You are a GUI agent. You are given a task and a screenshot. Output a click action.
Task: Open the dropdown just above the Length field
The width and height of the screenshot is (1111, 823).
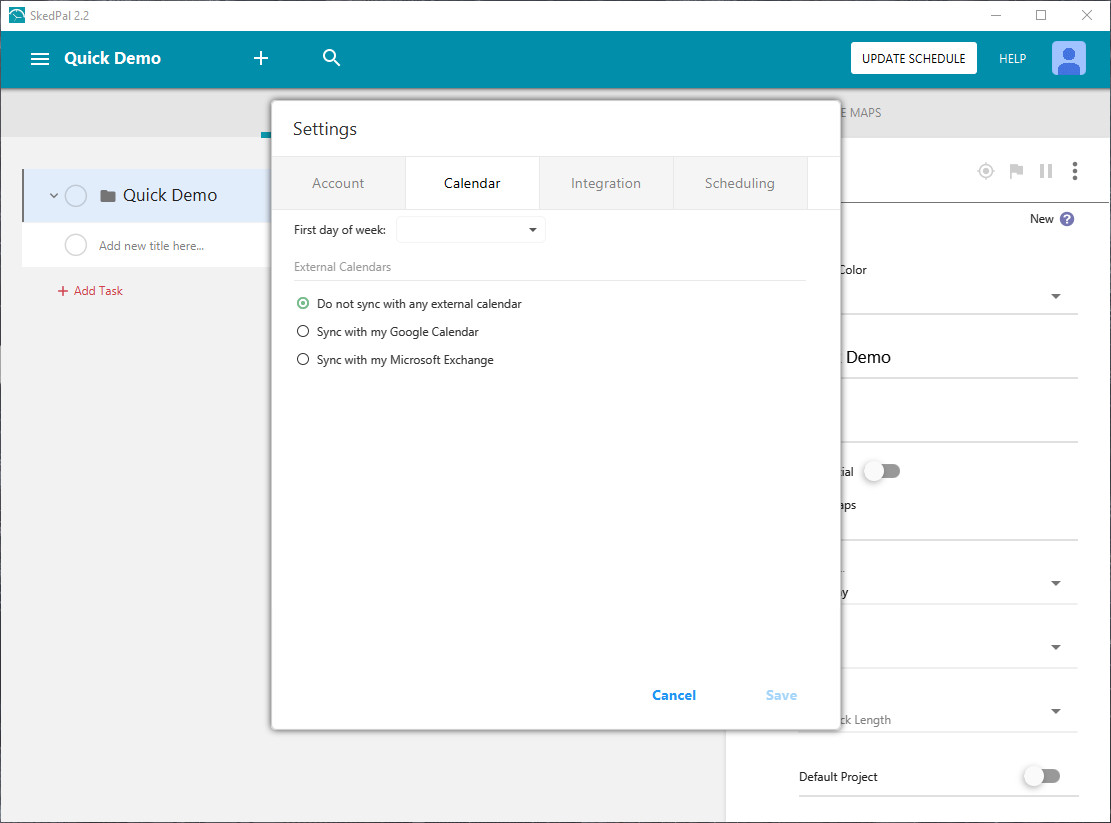pyautogui.click(x=1056, y=647)
